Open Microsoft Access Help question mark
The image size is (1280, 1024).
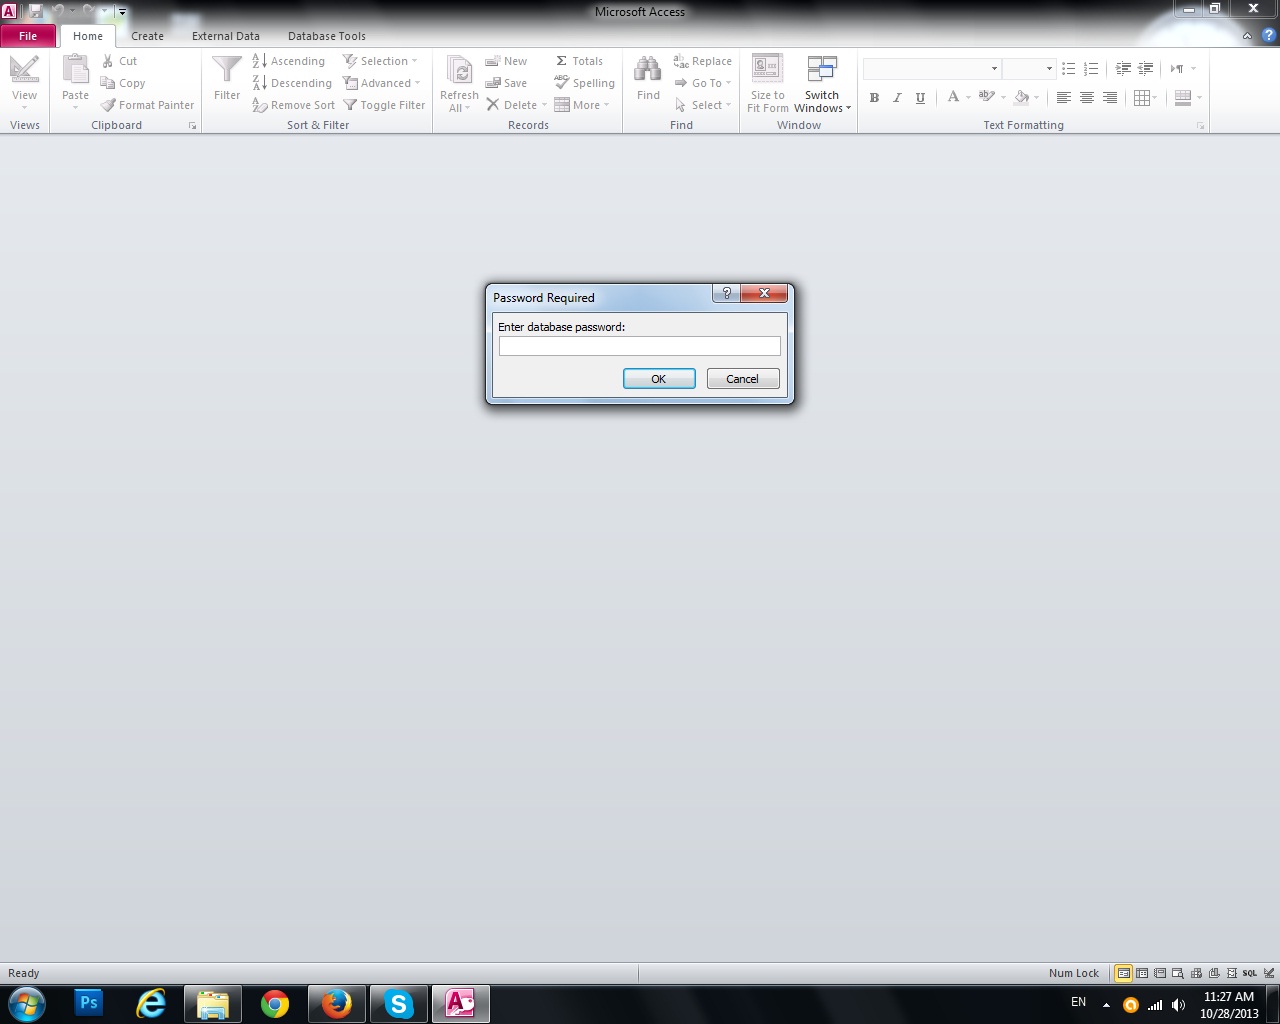tap(1268, 36)
